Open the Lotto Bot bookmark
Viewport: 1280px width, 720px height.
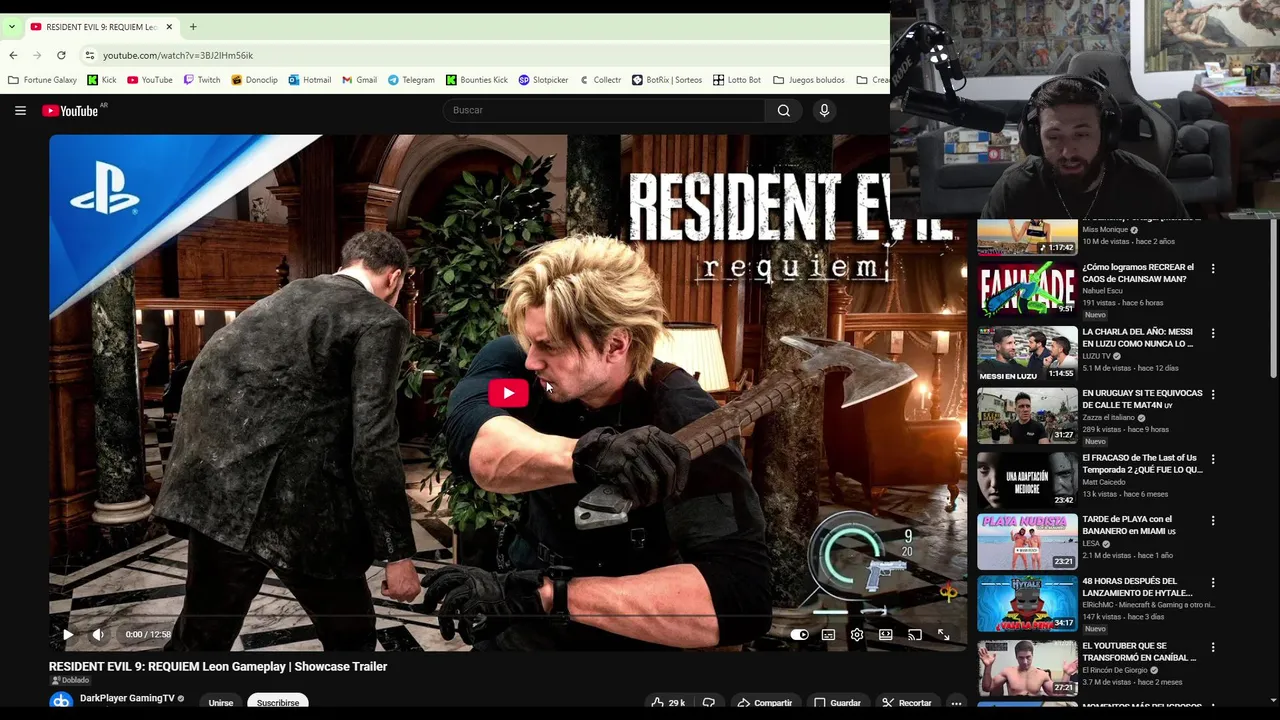coord(737,80)
